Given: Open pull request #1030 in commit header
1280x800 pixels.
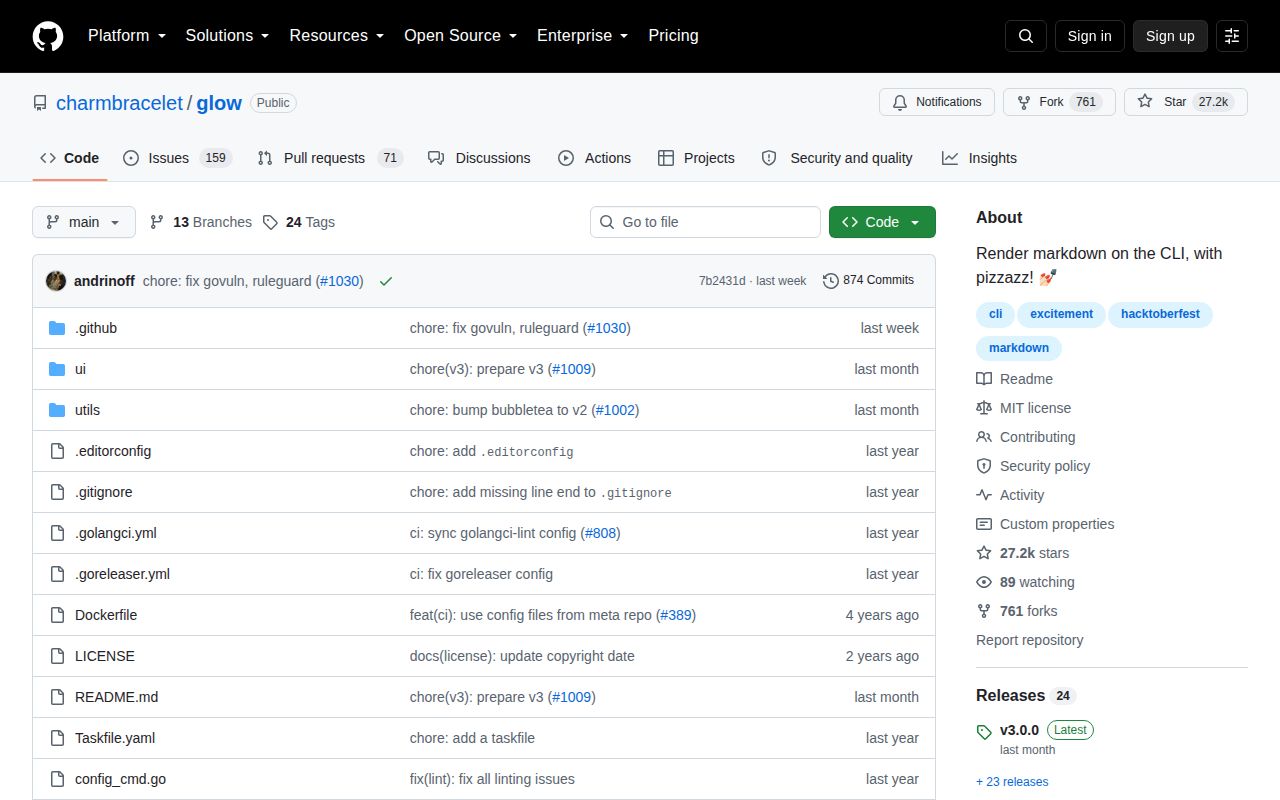Looking at the screenshot, I should (x=339, y=281).
